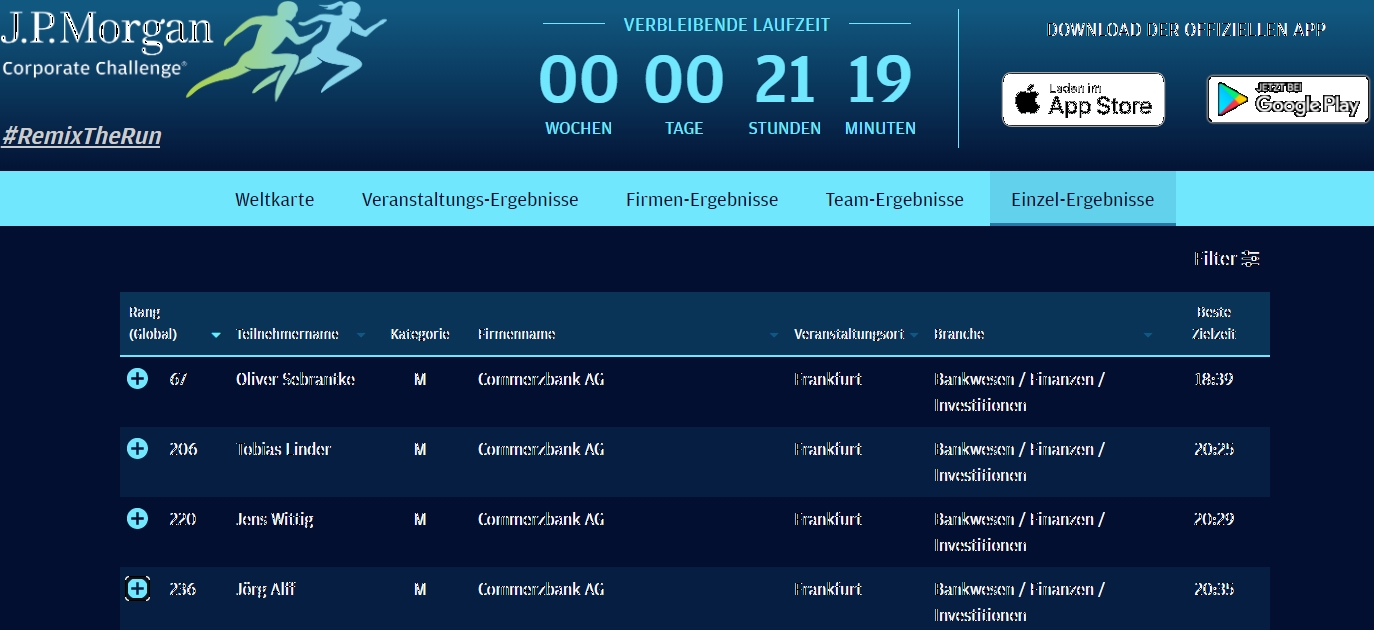Select participant name Jens Wittig
This screenshot has height=630, width=1374.
[x=274, y=519]
